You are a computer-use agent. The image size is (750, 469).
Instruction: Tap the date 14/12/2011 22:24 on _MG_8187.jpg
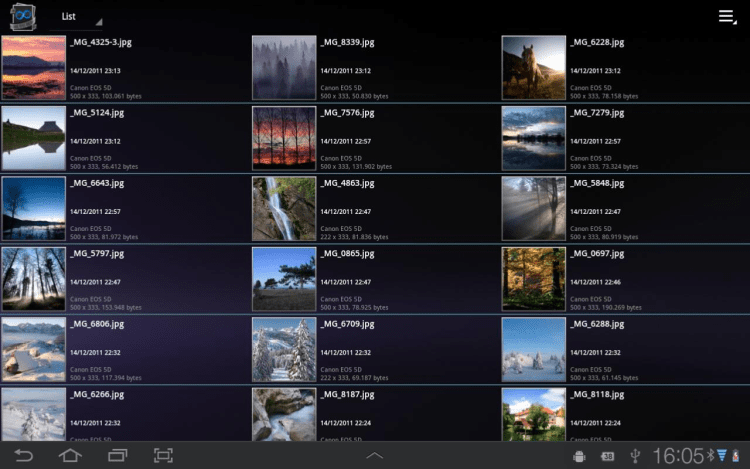(345, 423)
